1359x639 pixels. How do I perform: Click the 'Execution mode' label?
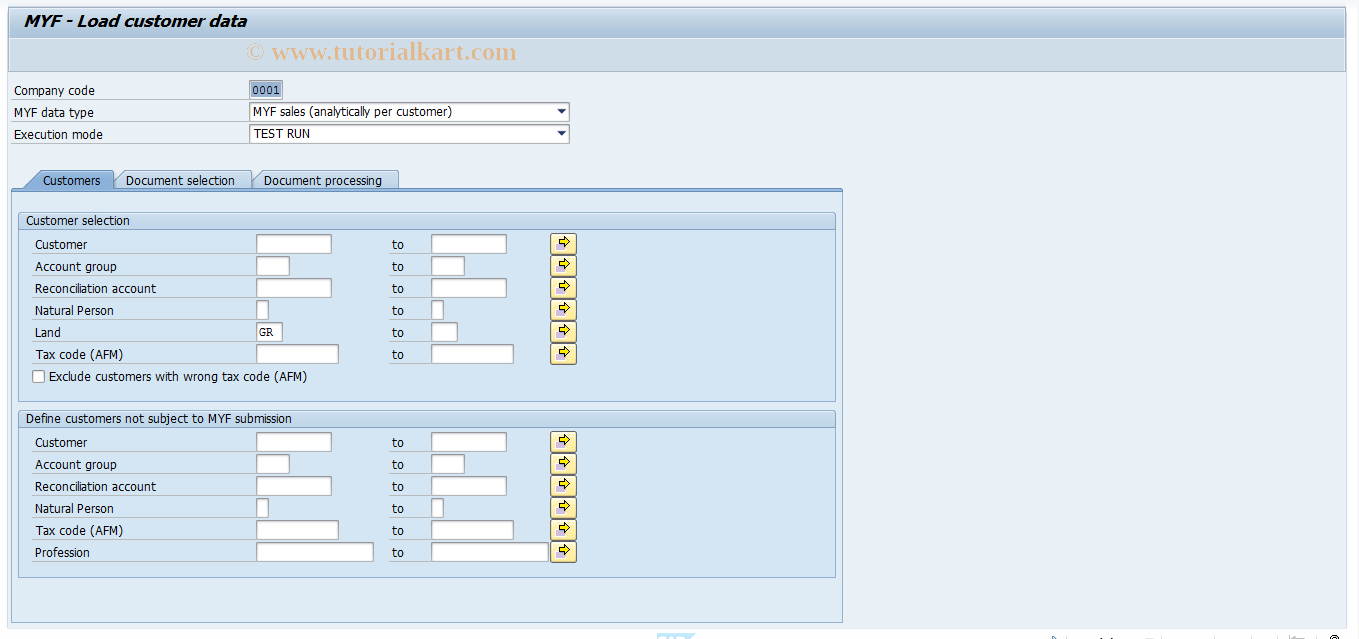[x=58, y=134]
